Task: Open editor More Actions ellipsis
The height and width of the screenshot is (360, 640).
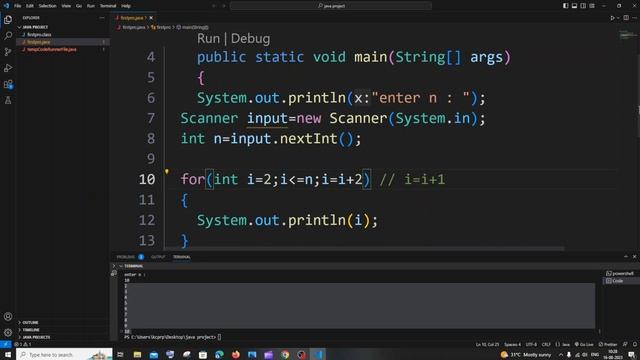Action: coord(634,18)
